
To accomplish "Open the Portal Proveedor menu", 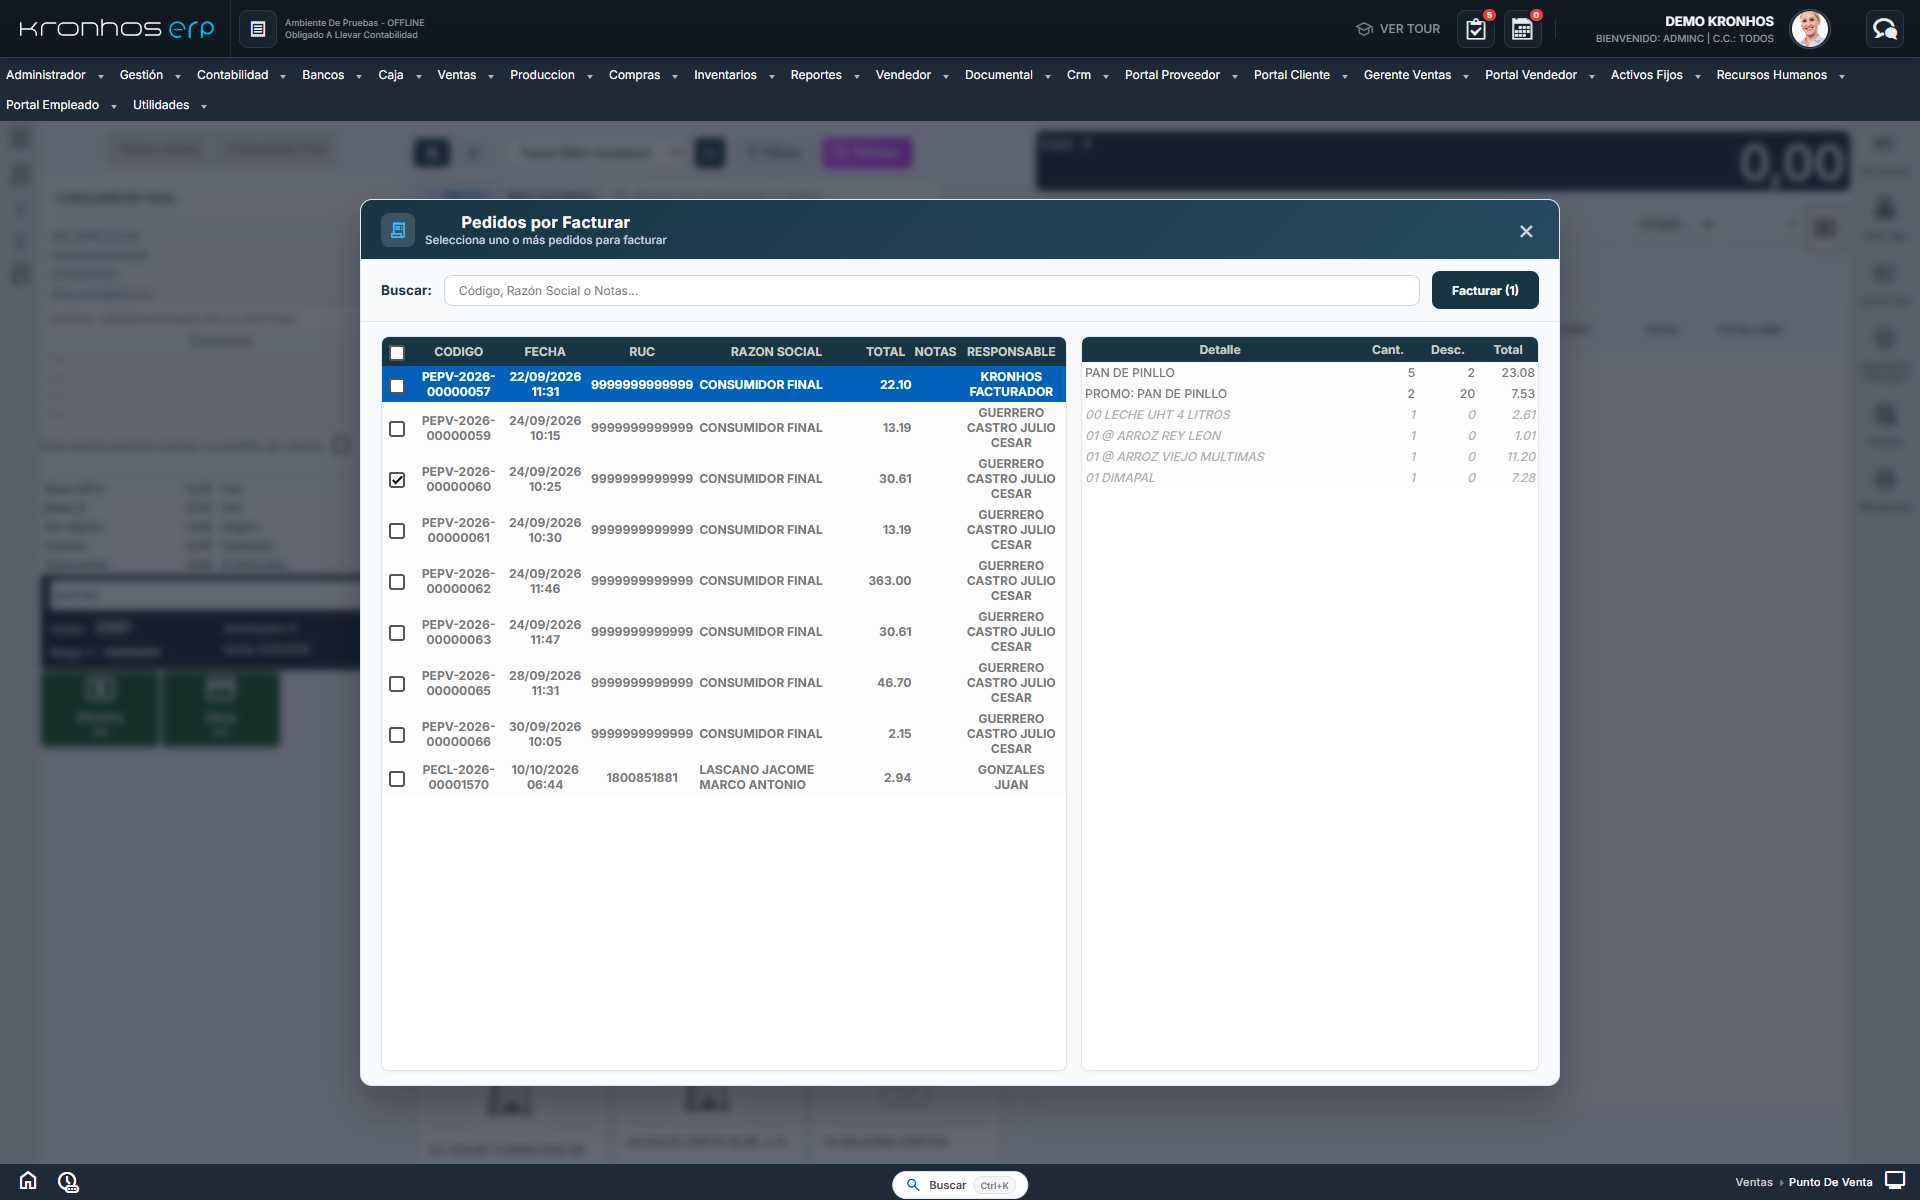I will click(x=1181, y=75).
